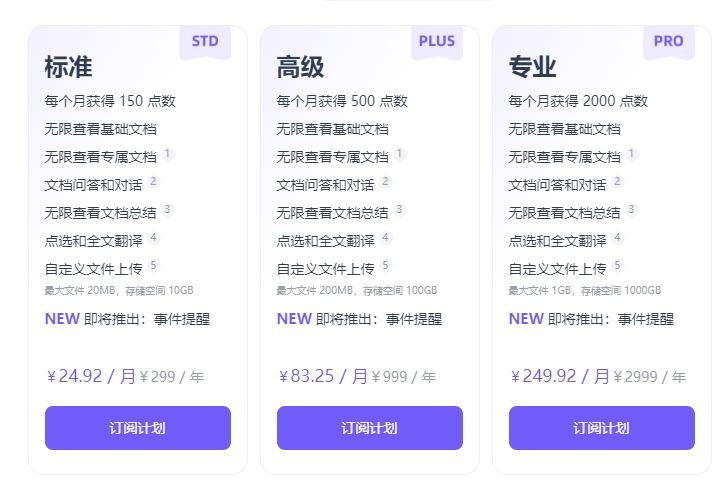Open footnote 5 in 专业 plan
Screen dimensions: 724x480
tap(617, 266)
